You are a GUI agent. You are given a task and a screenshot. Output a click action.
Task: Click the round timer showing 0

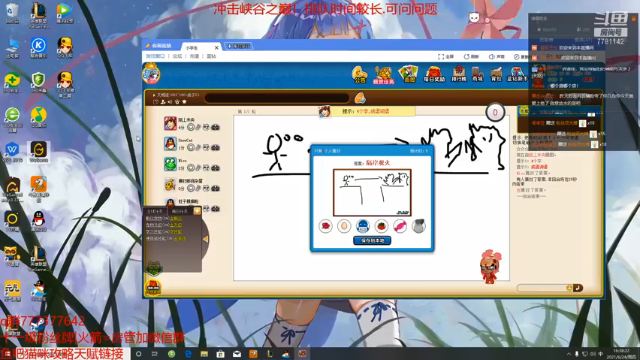click(495, 113)
